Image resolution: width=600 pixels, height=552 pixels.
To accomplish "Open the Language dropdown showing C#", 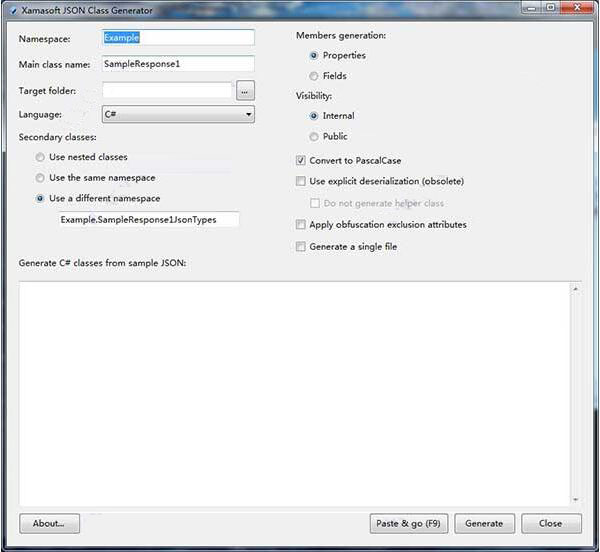I will 178,114.
